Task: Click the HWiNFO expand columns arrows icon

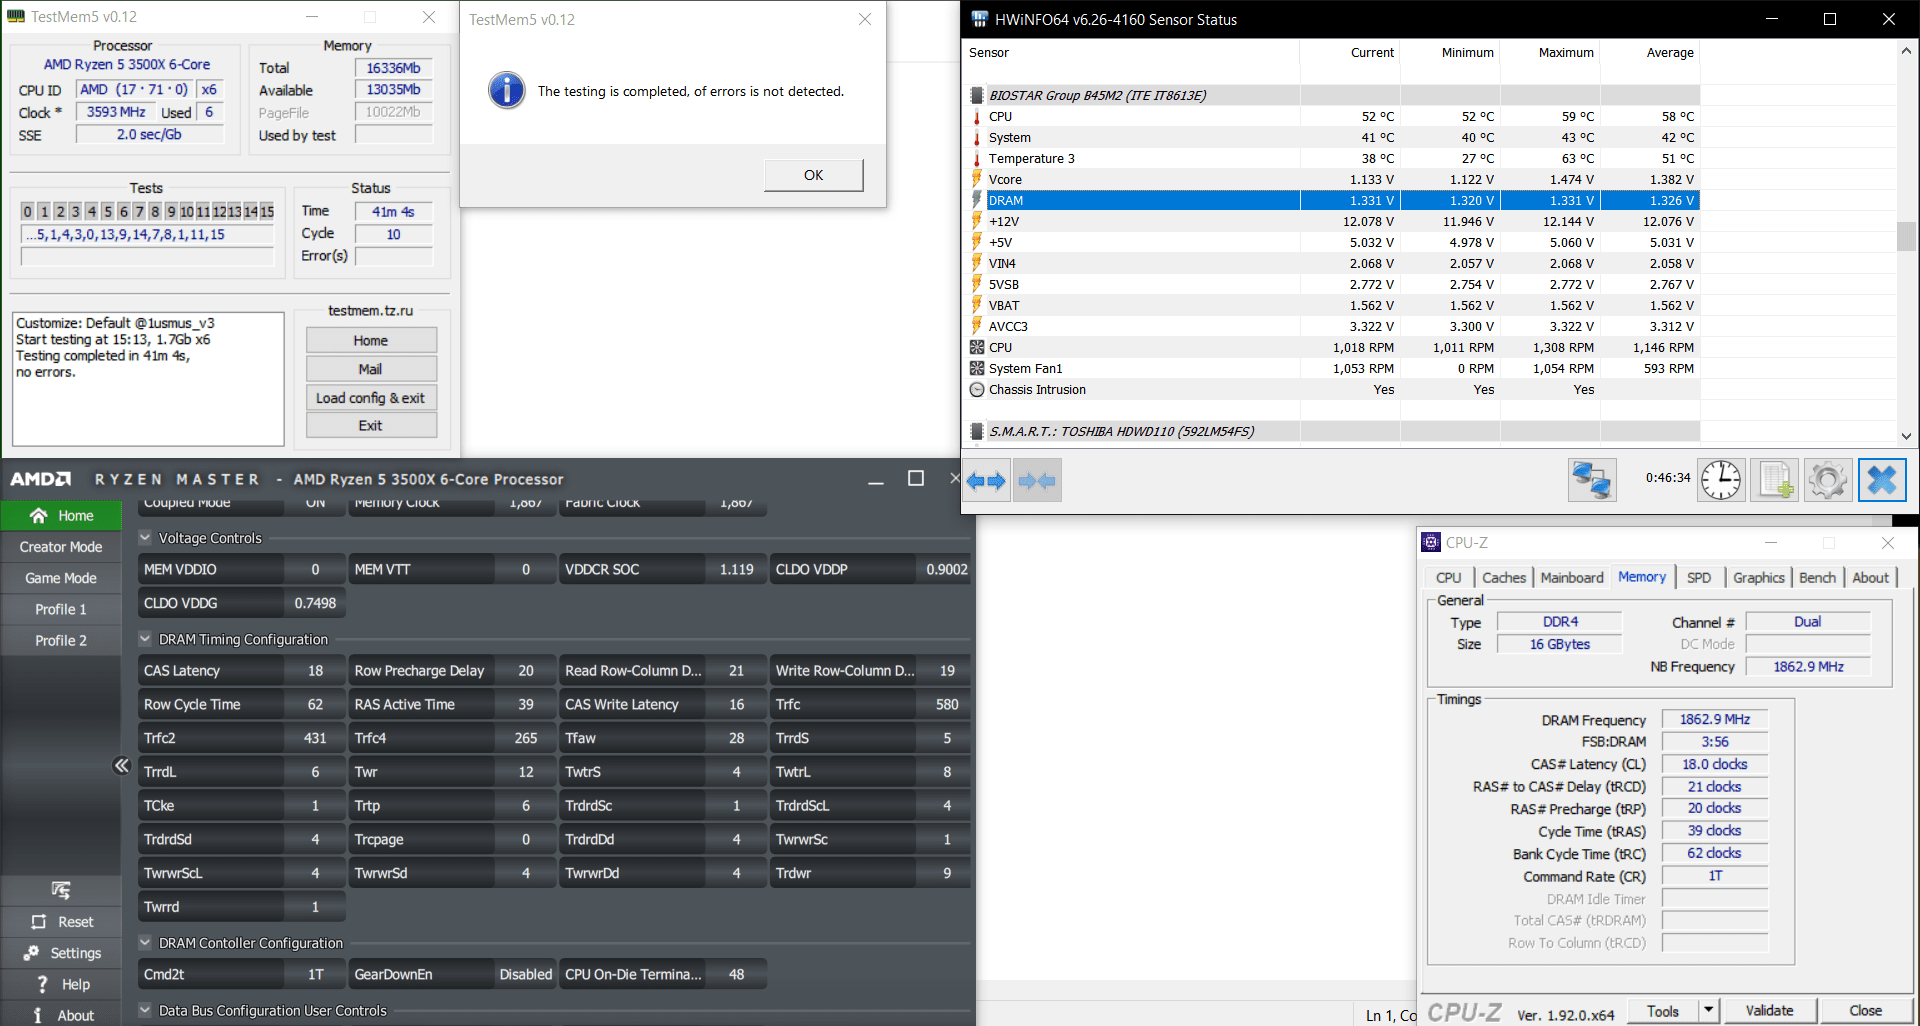Action: click(986, 481)
